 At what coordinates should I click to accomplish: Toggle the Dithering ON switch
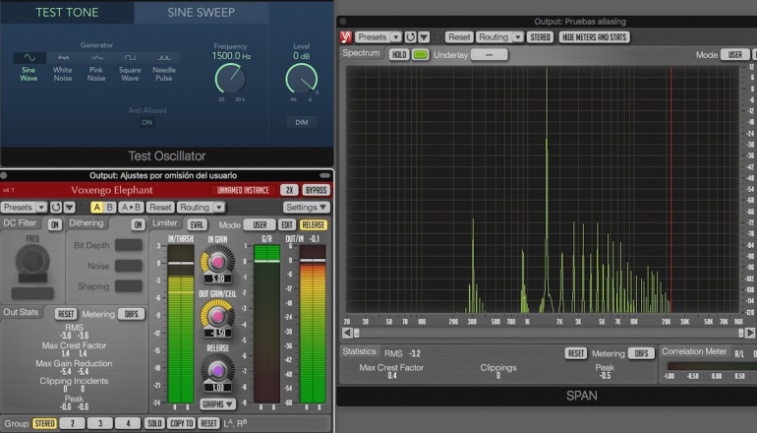(138, 224)
